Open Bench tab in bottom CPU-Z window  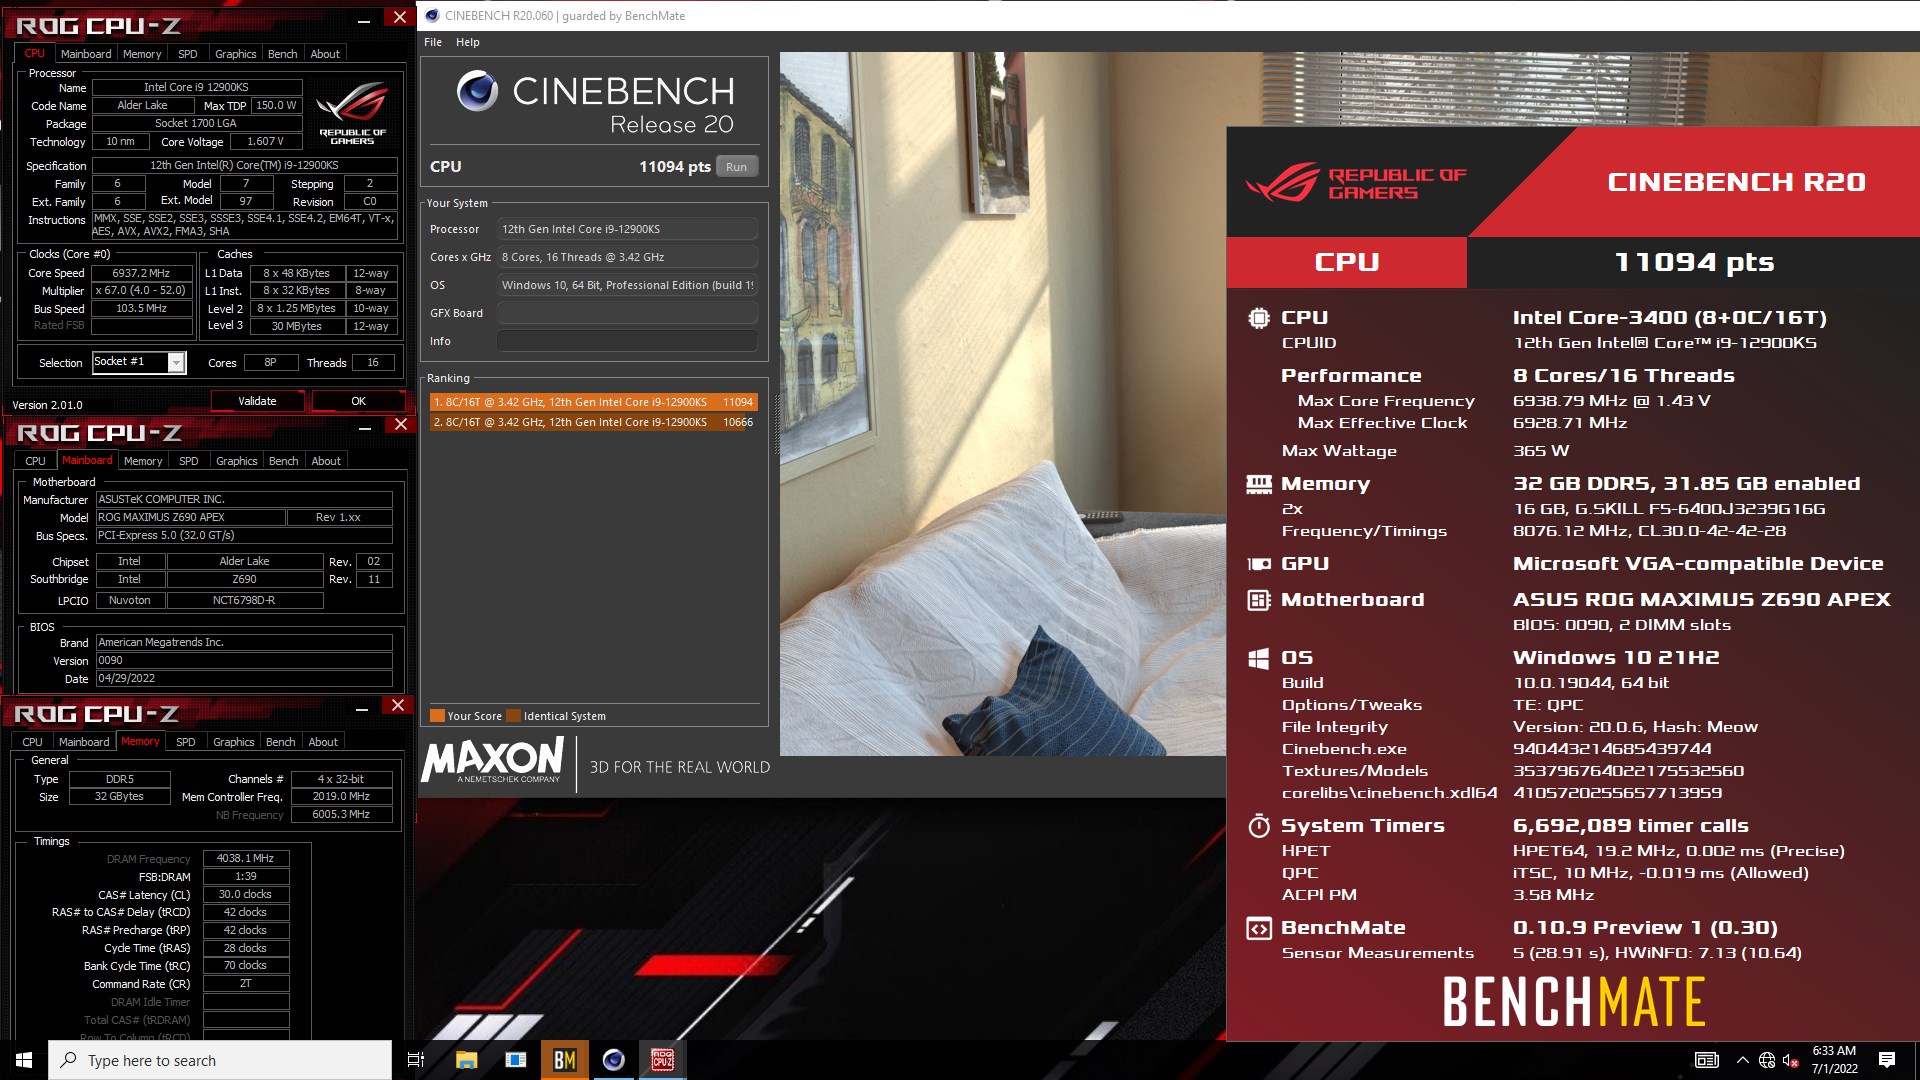pyautogui.click(x=281, y=742)
